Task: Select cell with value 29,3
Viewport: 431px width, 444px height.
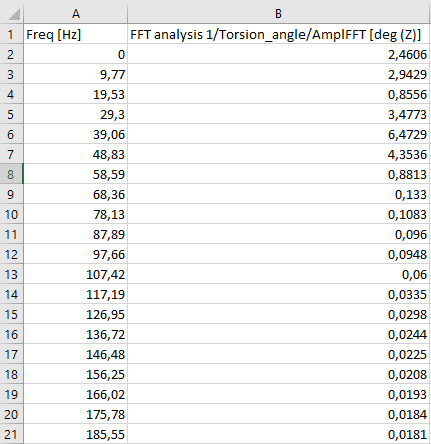Action: tap(76, 114)
